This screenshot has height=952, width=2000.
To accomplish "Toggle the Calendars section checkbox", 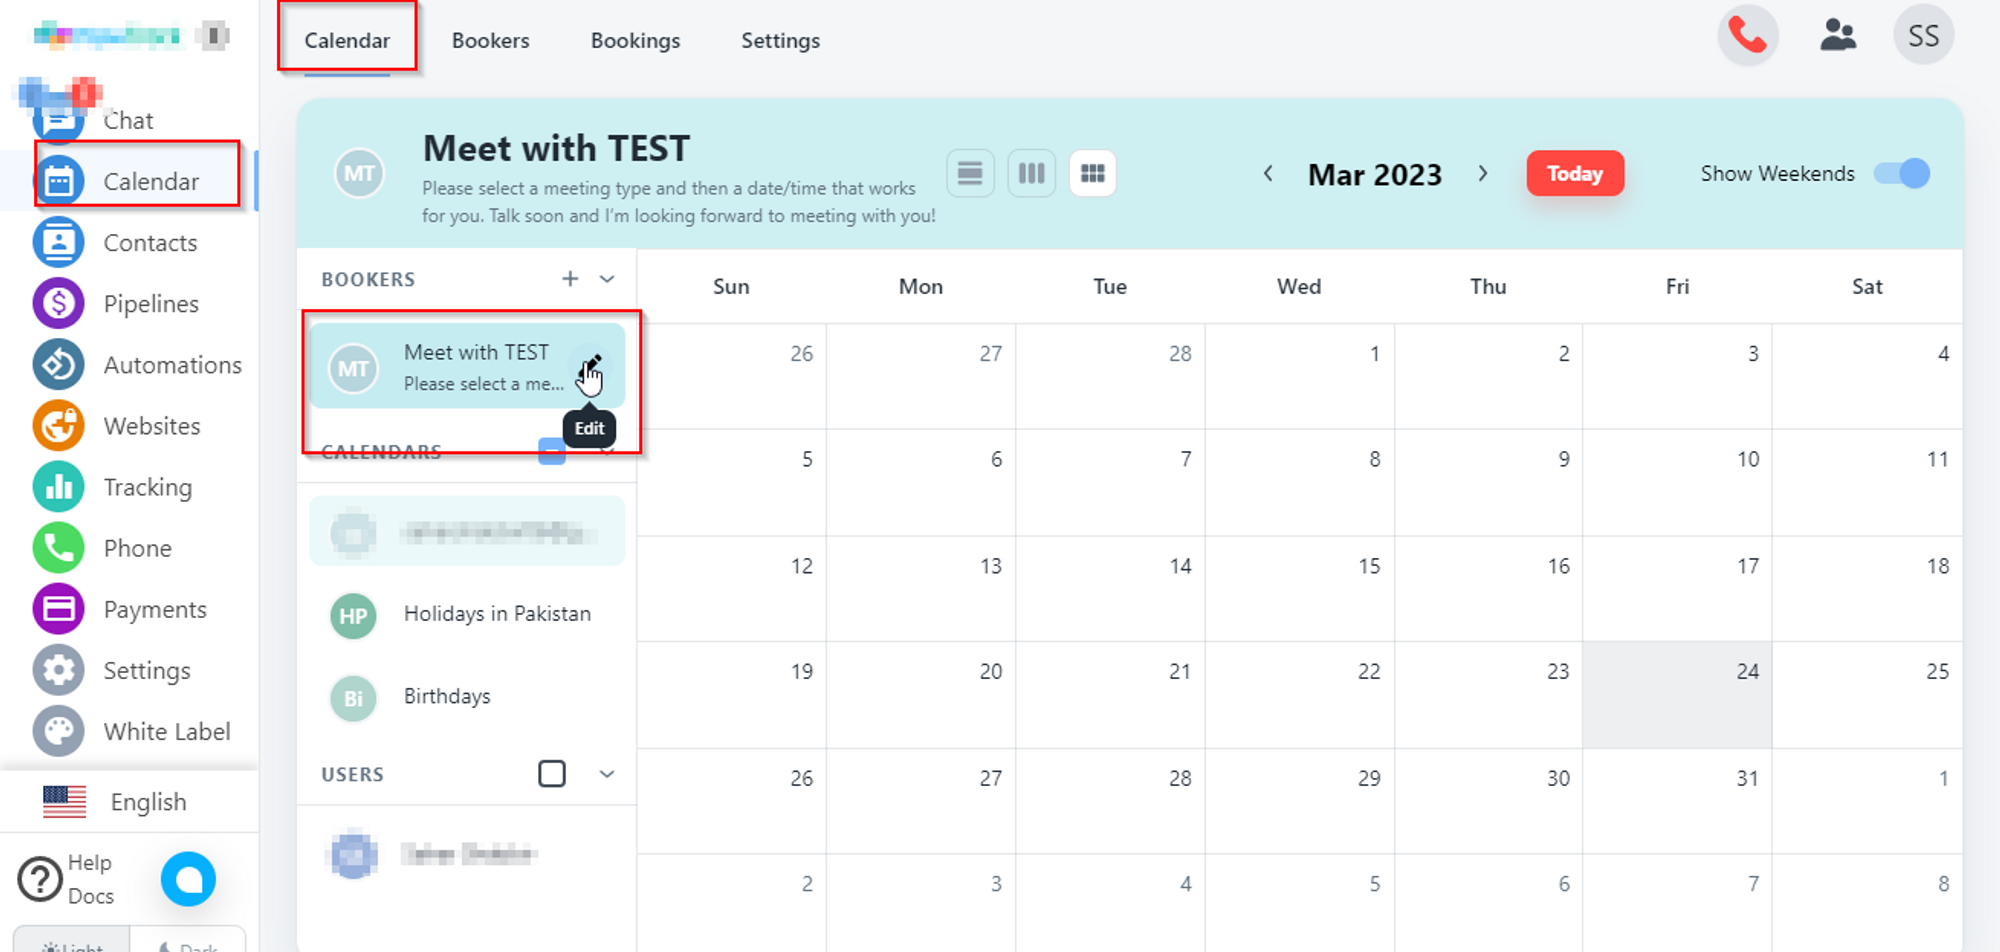I will coord(552,453).
